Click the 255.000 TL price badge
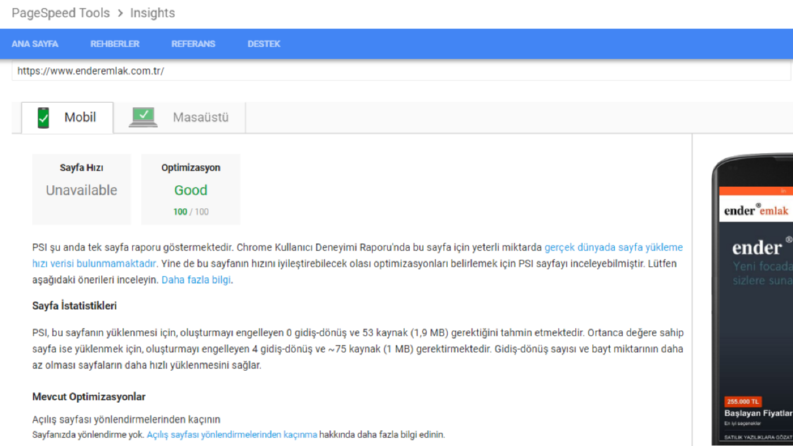Screen dimensions: 793x446 [743, 402]
